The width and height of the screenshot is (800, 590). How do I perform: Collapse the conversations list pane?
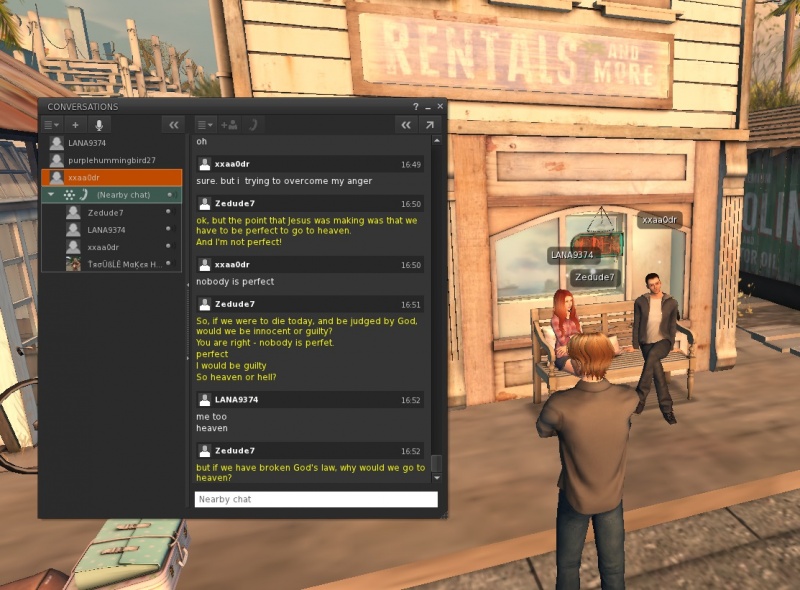click(174, 125)
